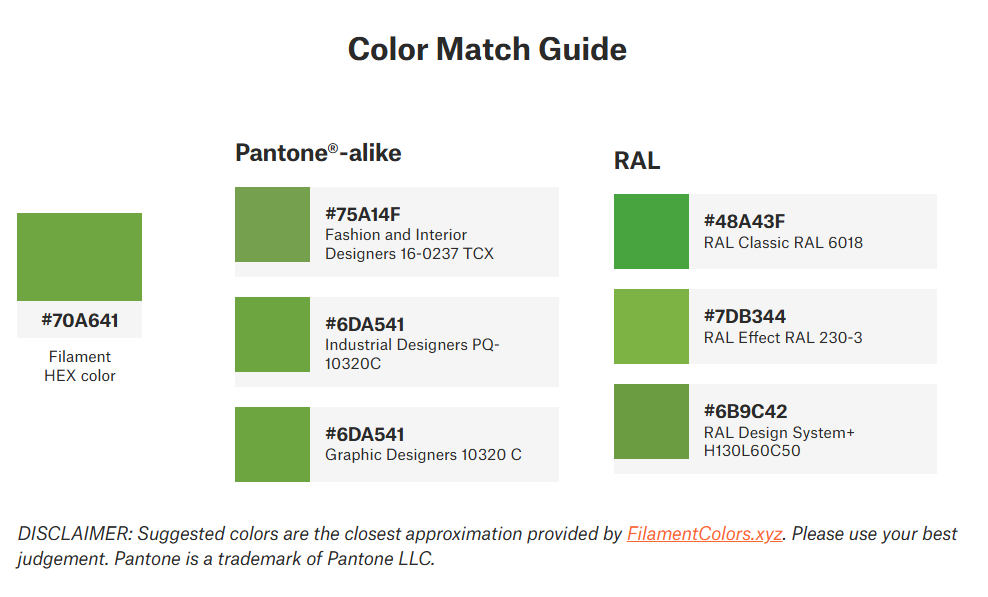Click the RAL section heading
The height and width of the screenshot is (597, 988).
(x=637, y=160)
